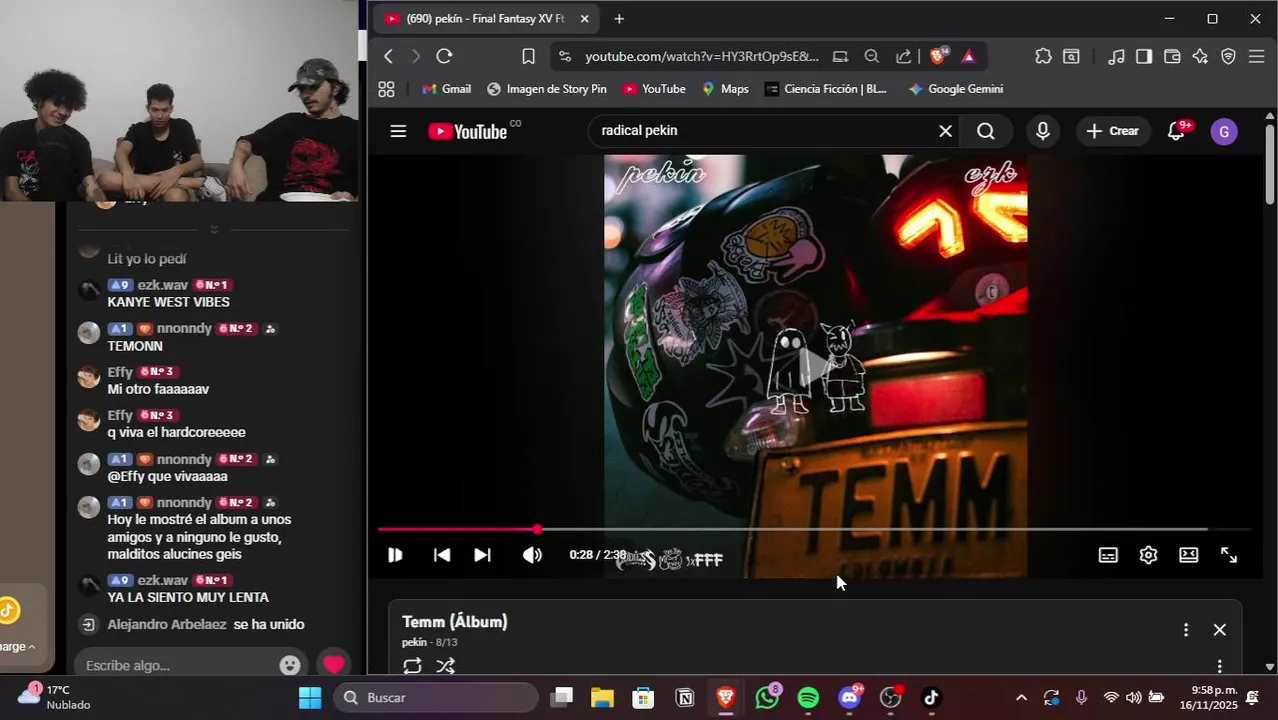Toggle the Brave sidebar panel
This screenshot has width=1278, height=720.
point(1144,57)
